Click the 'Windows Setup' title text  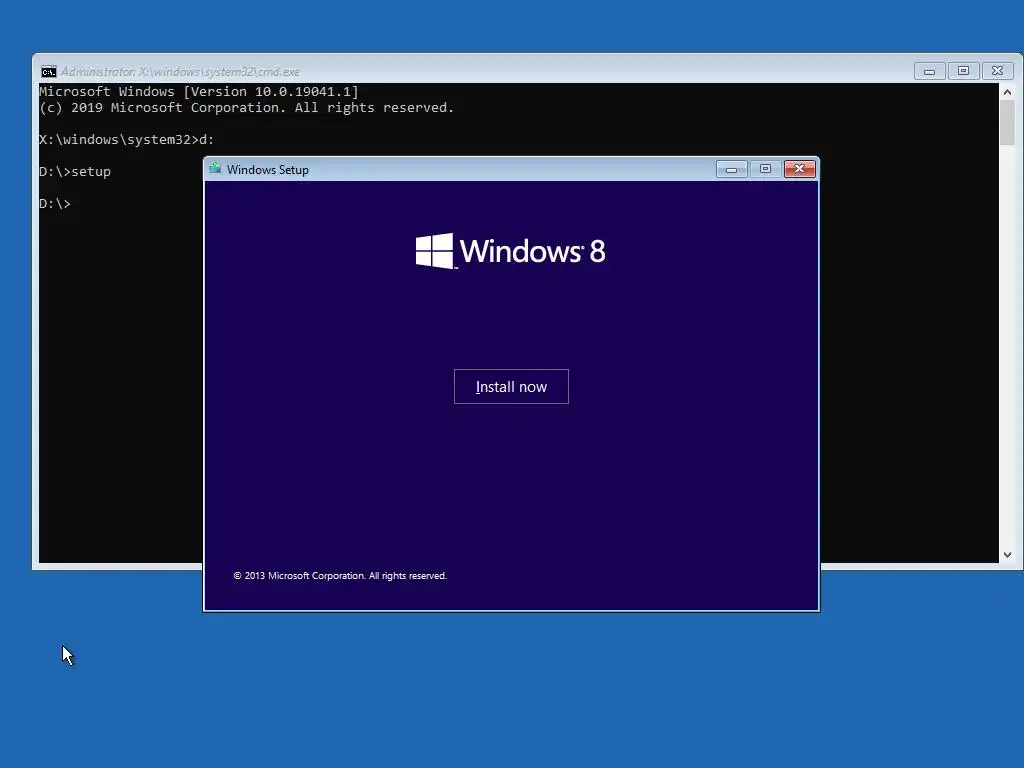[268, 170]
